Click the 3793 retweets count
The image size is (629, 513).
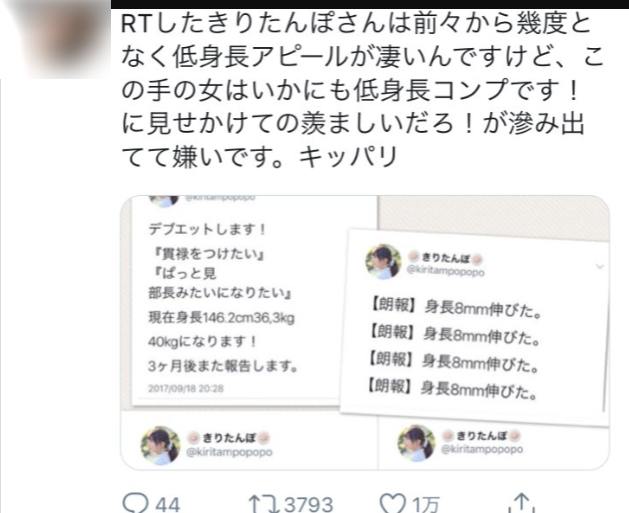click(x=309, y=505)
